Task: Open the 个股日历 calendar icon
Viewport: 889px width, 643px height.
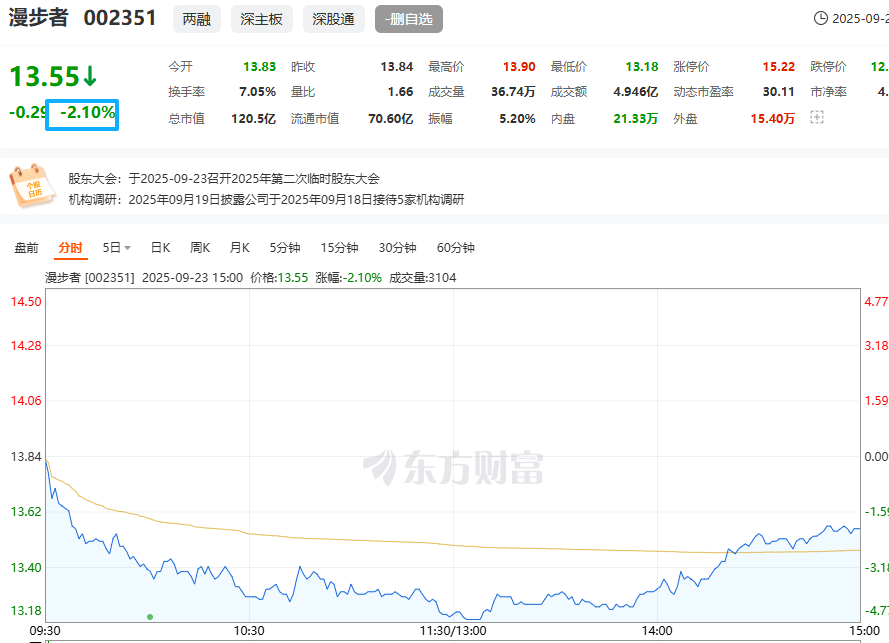Action: tap(32, 185)
